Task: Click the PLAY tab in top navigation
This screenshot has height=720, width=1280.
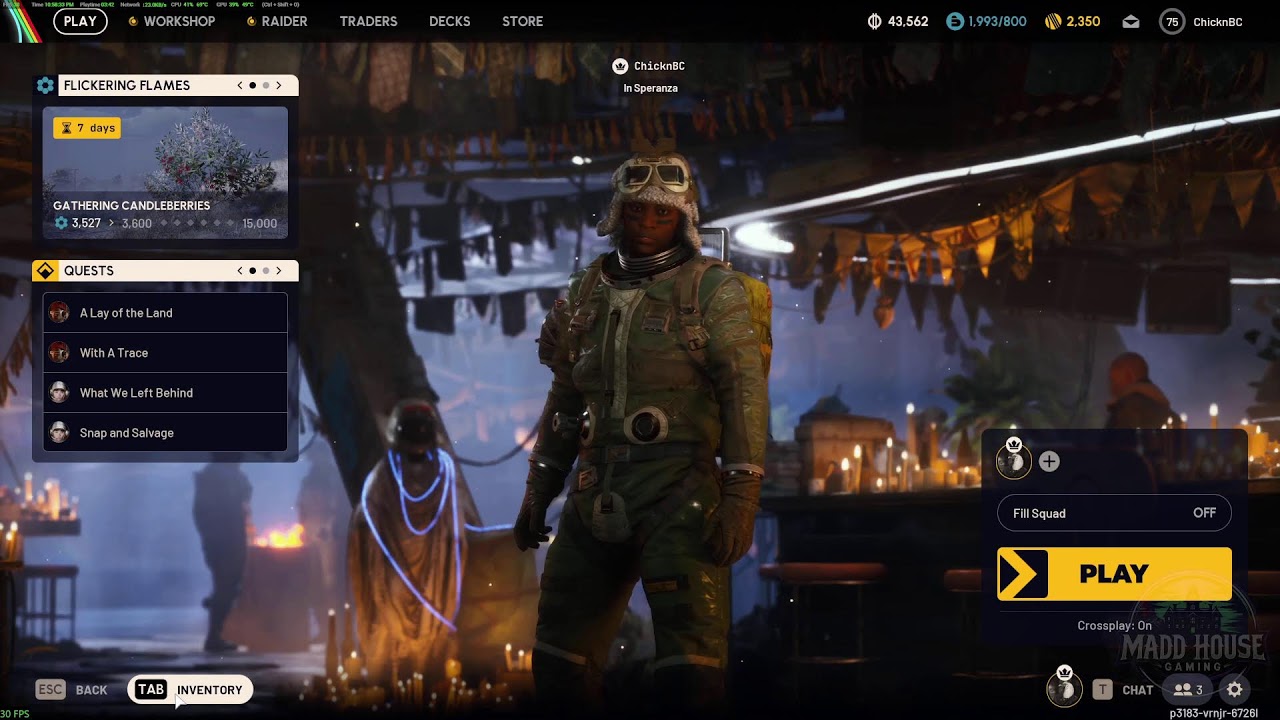Action: [80, 21]
